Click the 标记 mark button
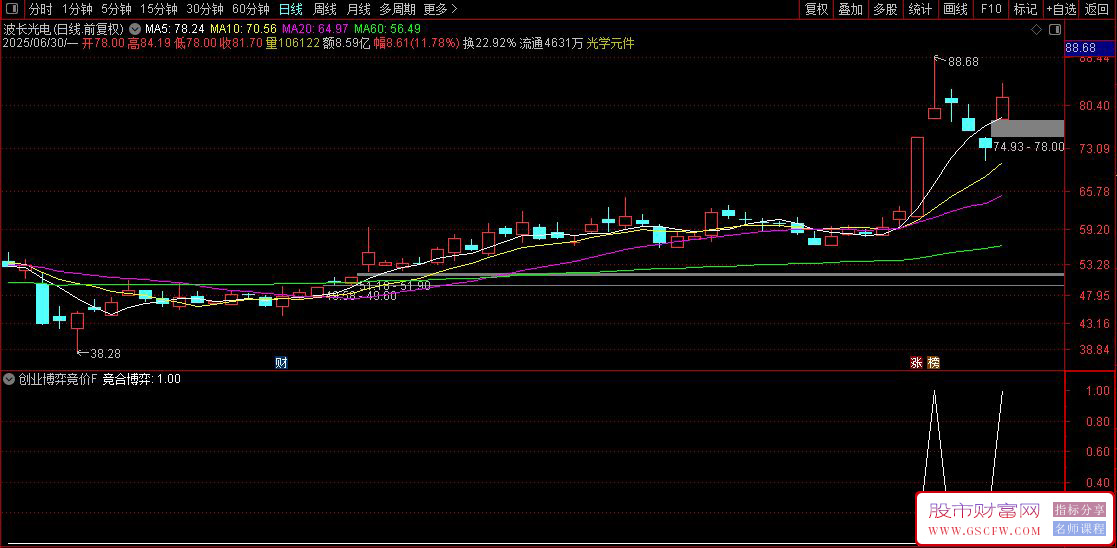This screenshot has width=1117, height=548. click(x=1025, y=9)
